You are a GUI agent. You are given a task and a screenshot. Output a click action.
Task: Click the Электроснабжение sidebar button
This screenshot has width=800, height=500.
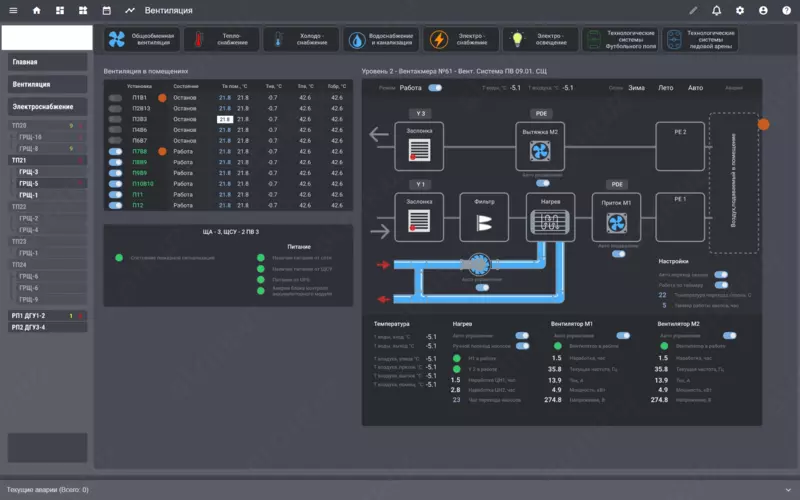click(x=47, y=107)
